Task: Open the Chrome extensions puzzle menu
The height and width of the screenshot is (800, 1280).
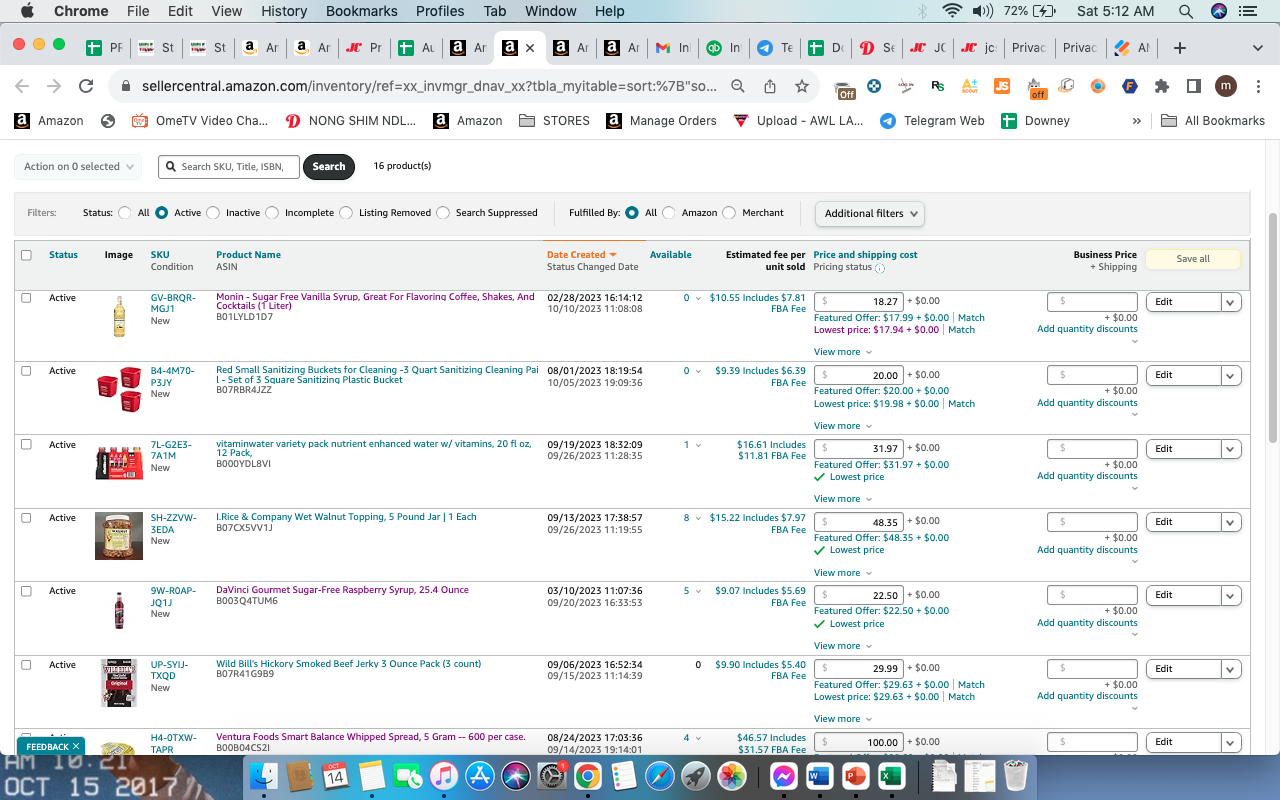Action: (x=1161, y=86)
